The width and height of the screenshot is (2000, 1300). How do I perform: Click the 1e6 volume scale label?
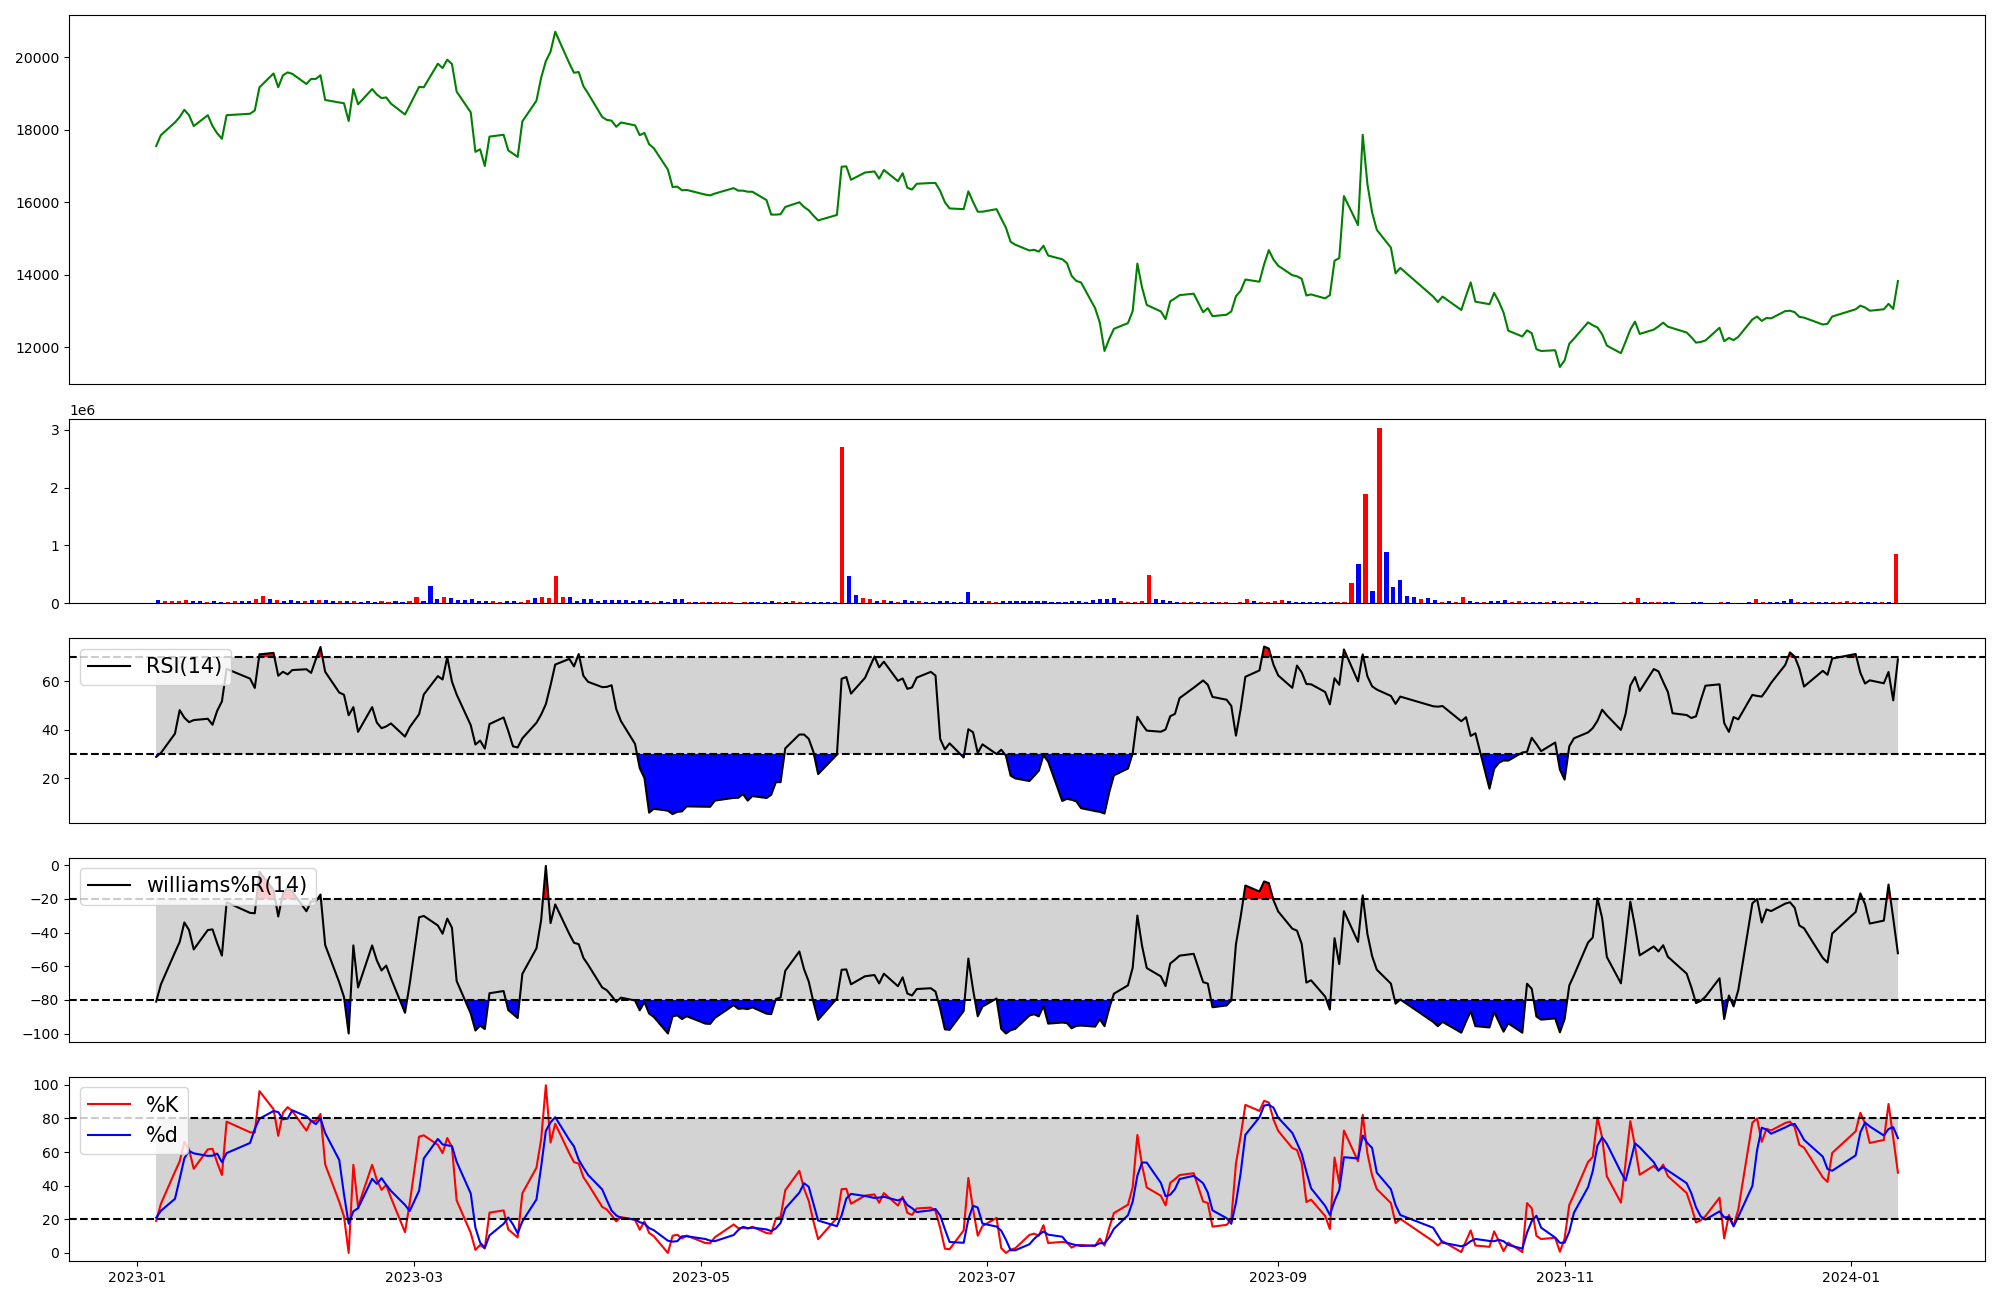82,410
